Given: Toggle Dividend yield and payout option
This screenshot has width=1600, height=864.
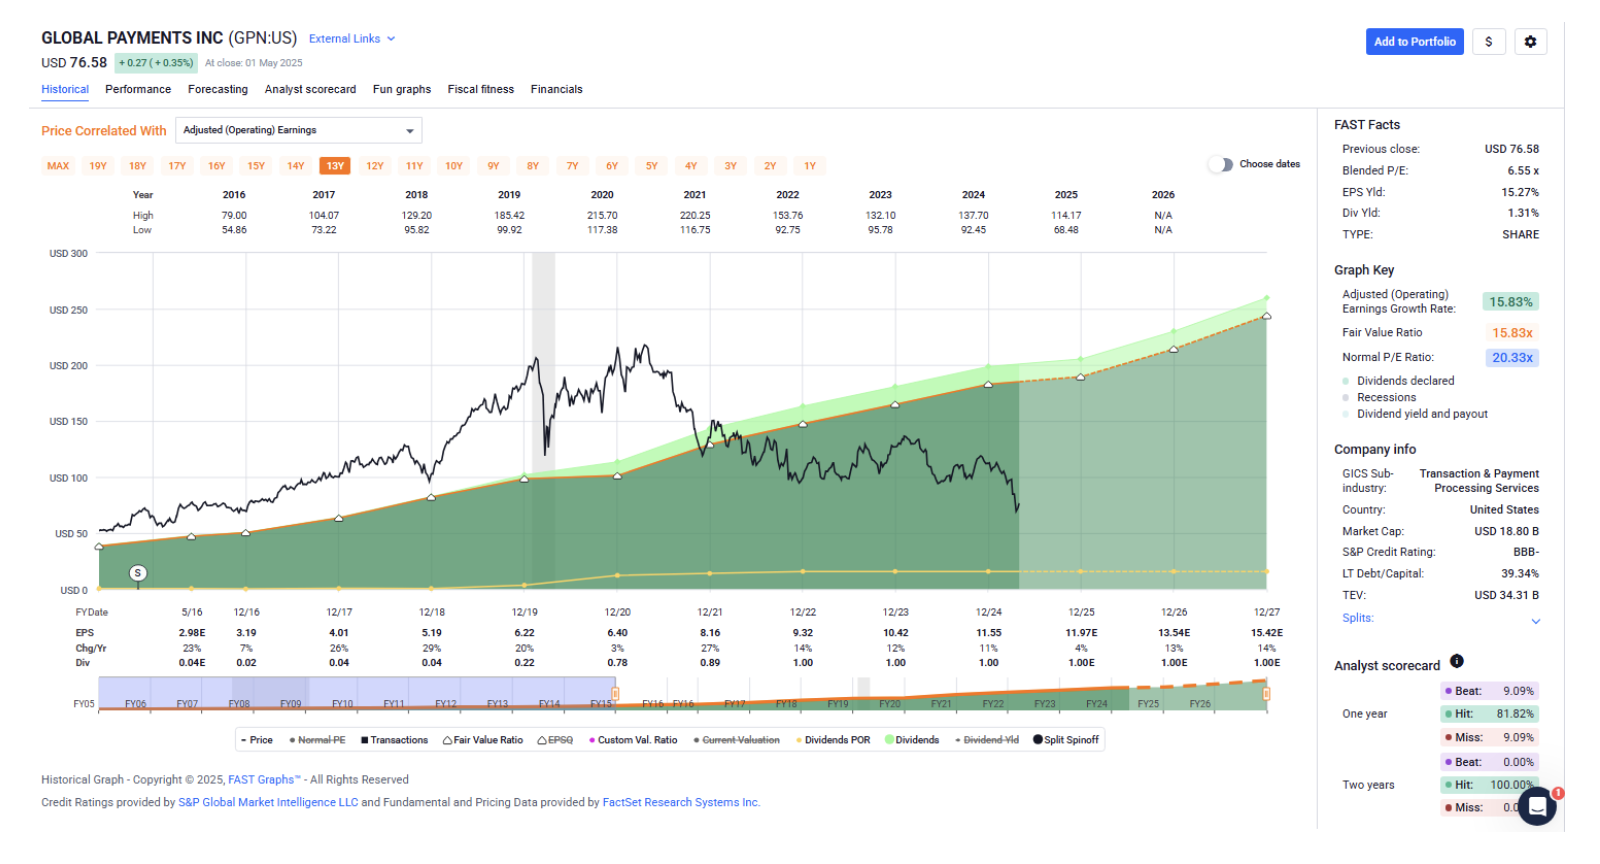Looking at the screenshot, I should (1415, 414).
